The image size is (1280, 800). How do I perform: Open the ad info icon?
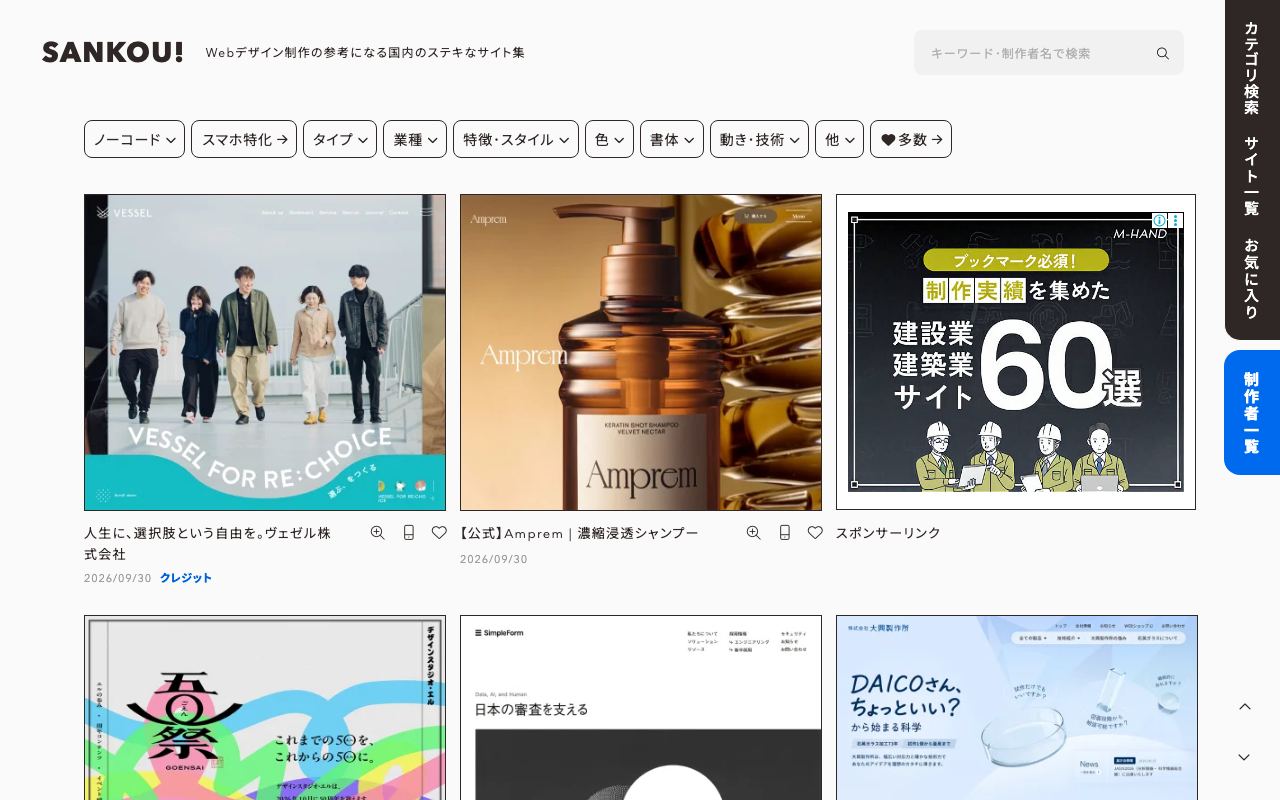[1159, 220]
